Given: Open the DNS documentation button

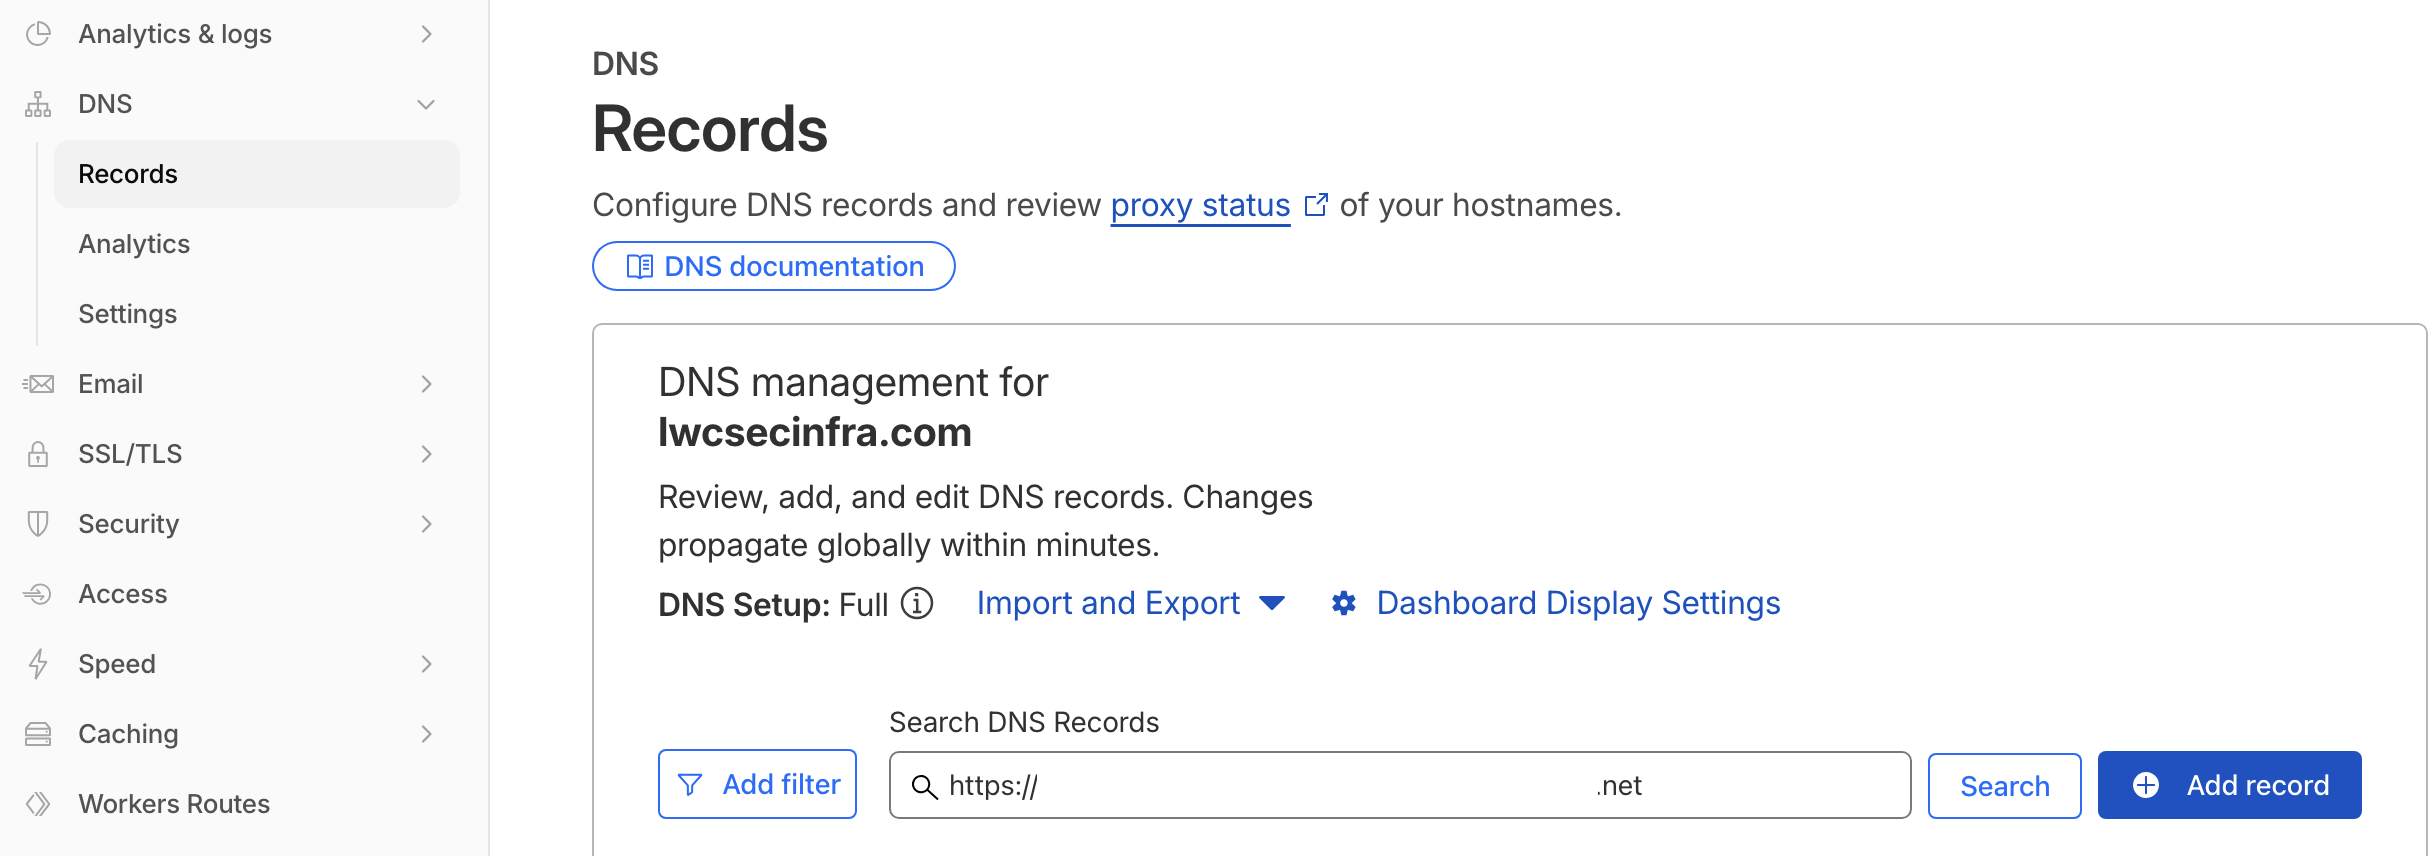Looking at the screenshot, I should (x=774, y=266).
